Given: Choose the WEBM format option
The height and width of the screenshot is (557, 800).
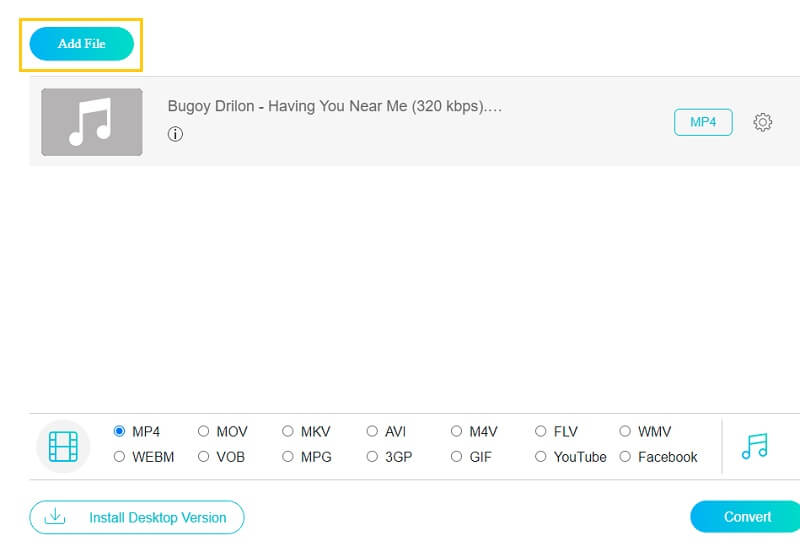Looking at the screenshot, I should coord(120,457).
